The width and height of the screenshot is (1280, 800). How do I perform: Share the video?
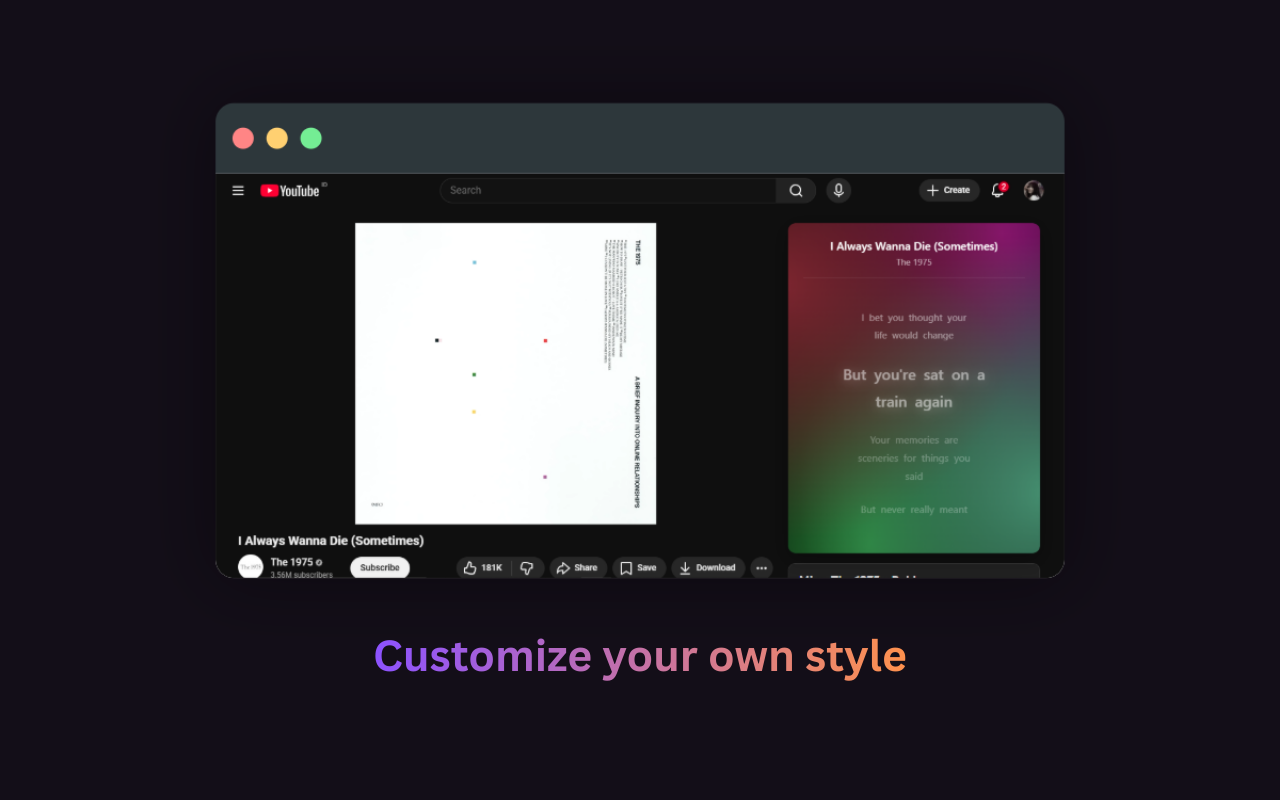coord(578,568)
